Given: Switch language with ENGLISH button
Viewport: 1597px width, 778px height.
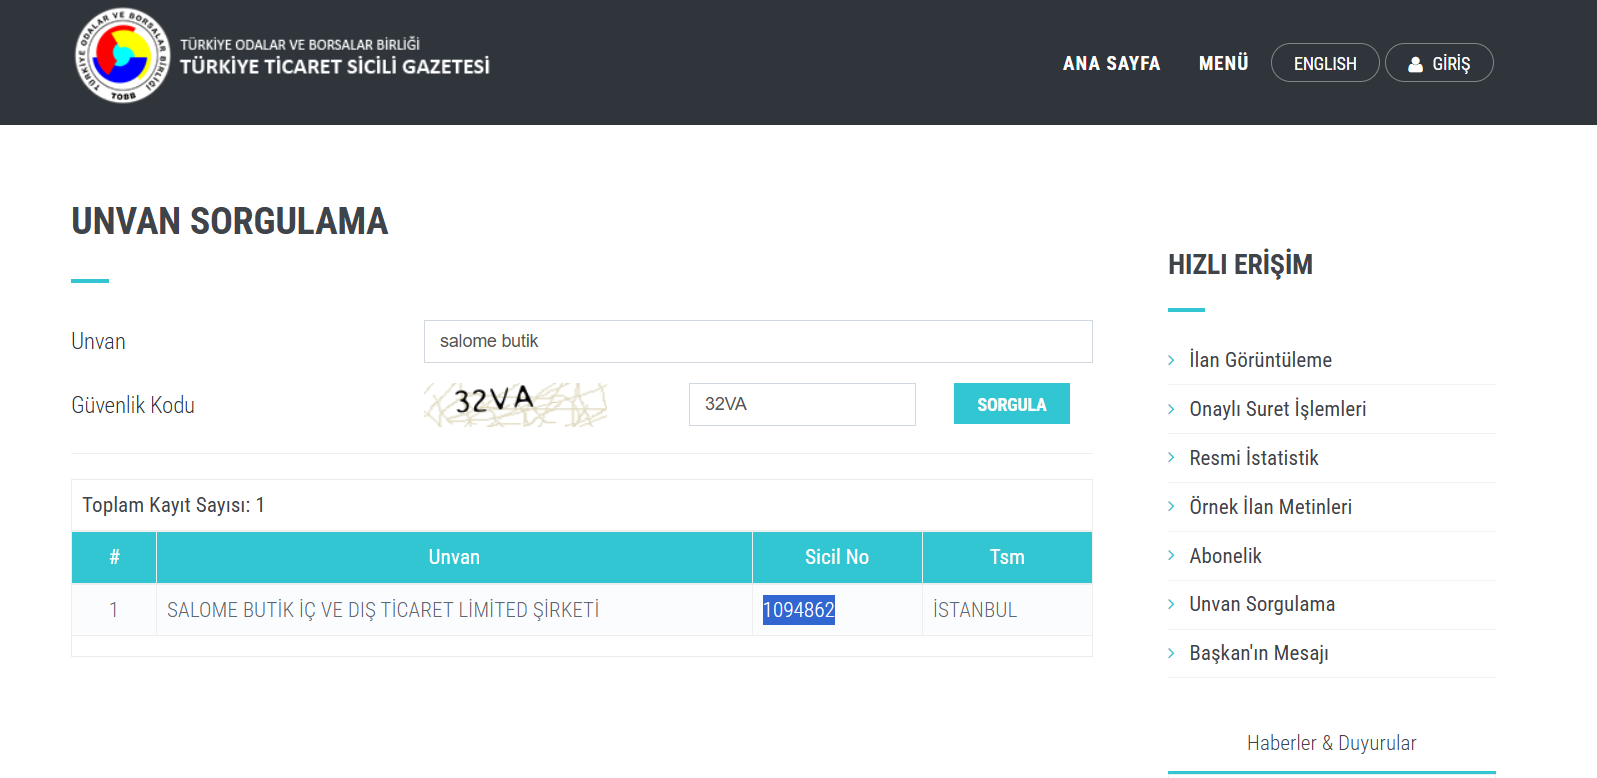Looking at the screenshot, I should (x=1324, y=64).
